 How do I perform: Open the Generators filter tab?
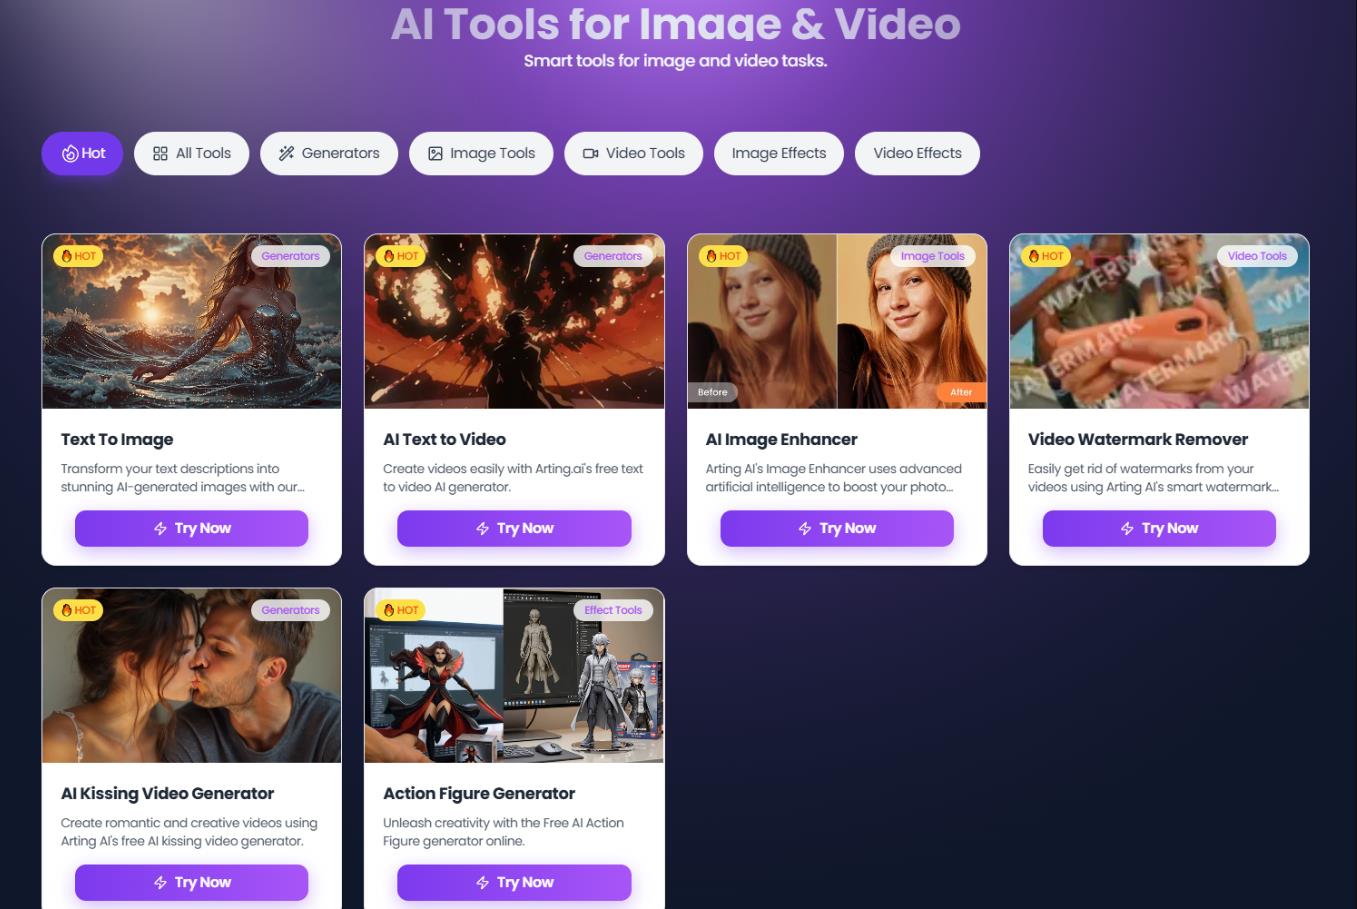(329, 153)
